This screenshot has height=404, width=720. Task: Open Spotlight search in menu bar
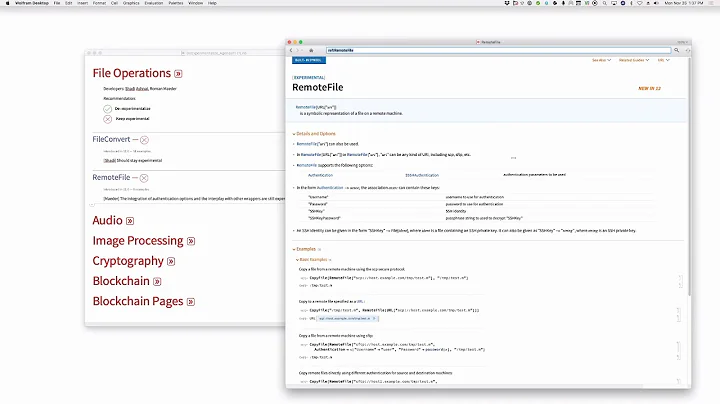605,3
